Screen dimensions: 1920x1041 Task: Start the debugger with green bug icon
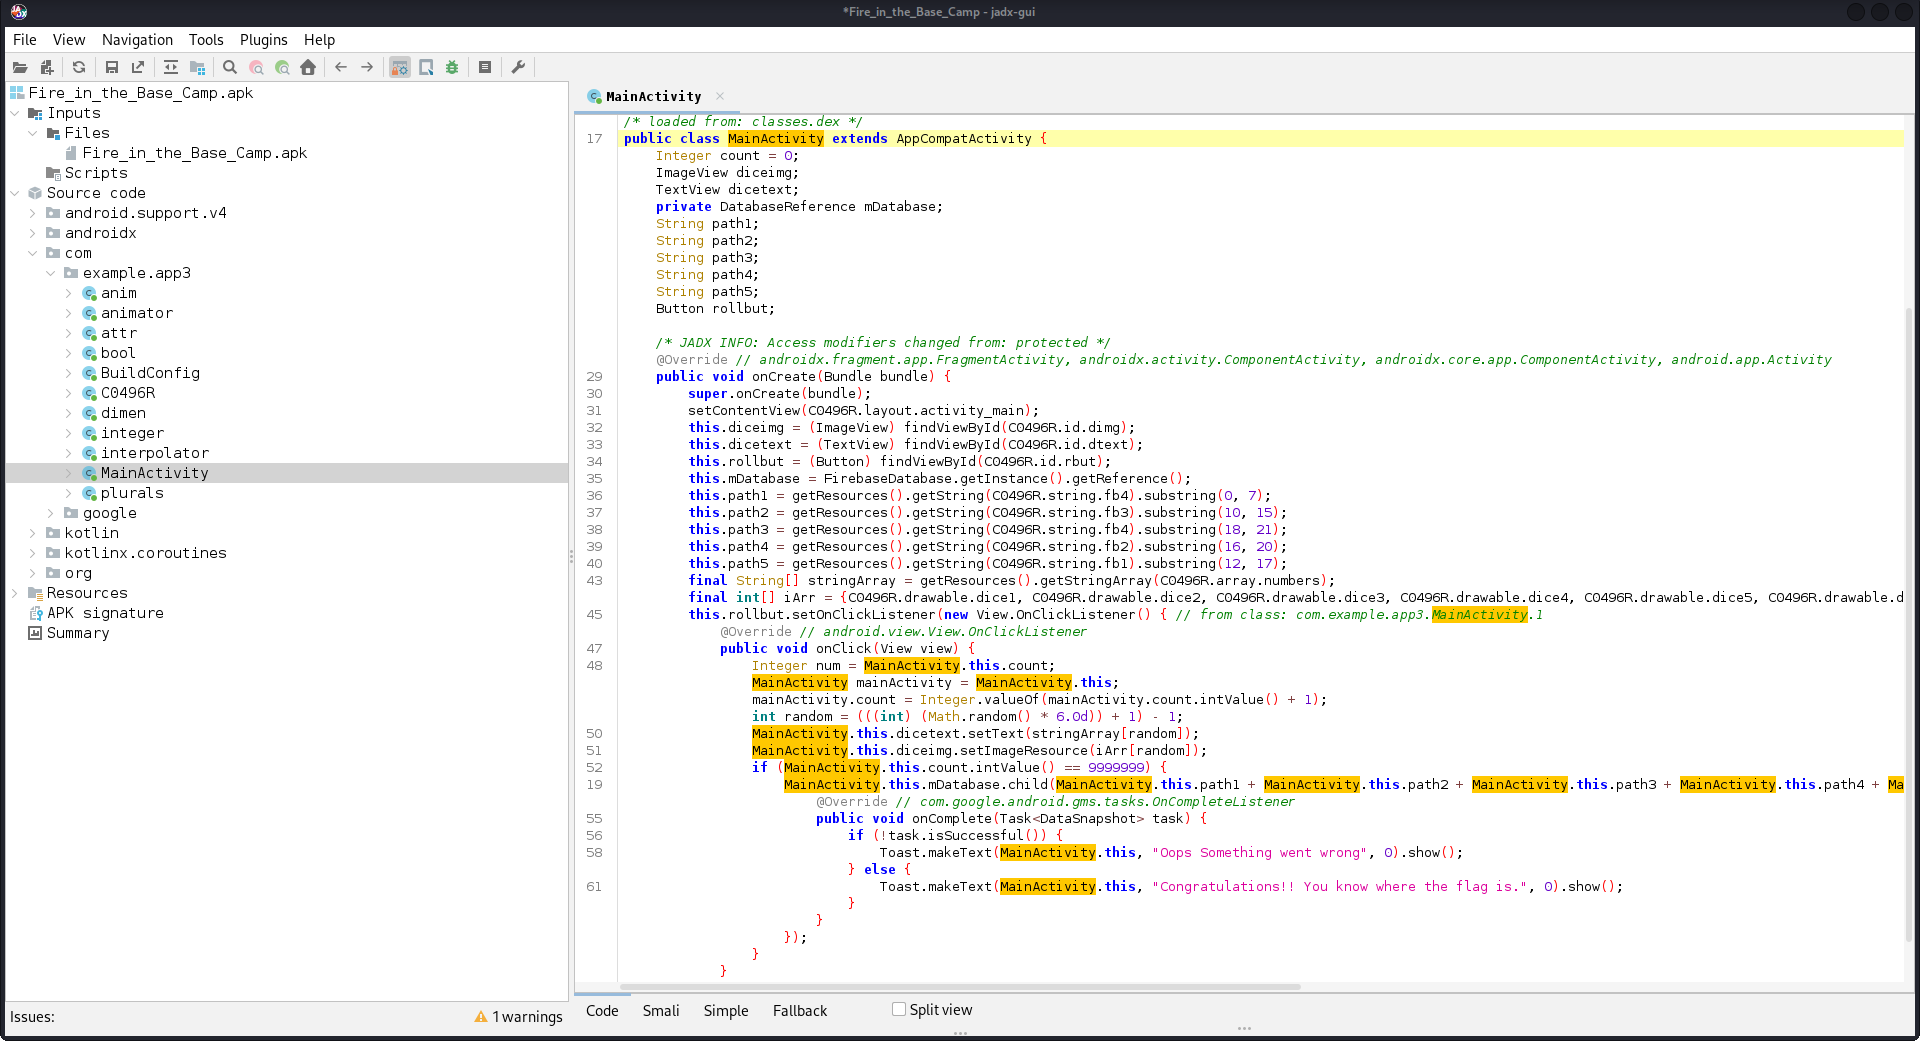[x=452, y=67]
